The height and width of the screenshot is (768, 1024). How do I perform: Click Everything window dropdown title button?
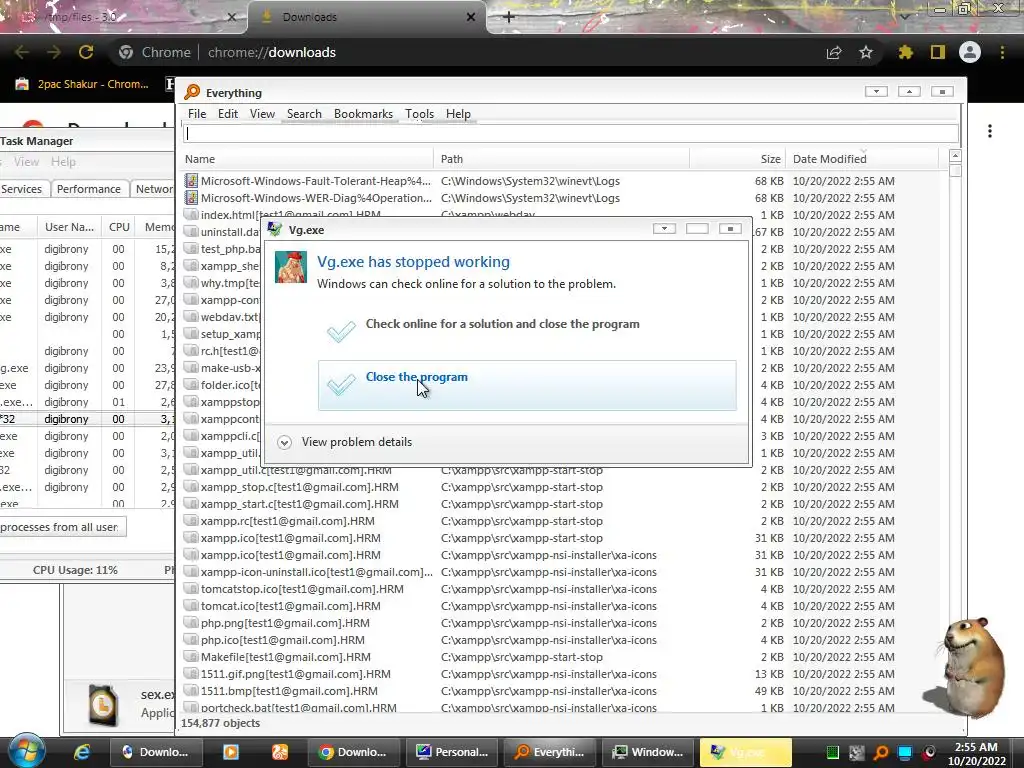click(x=876, y=91)
